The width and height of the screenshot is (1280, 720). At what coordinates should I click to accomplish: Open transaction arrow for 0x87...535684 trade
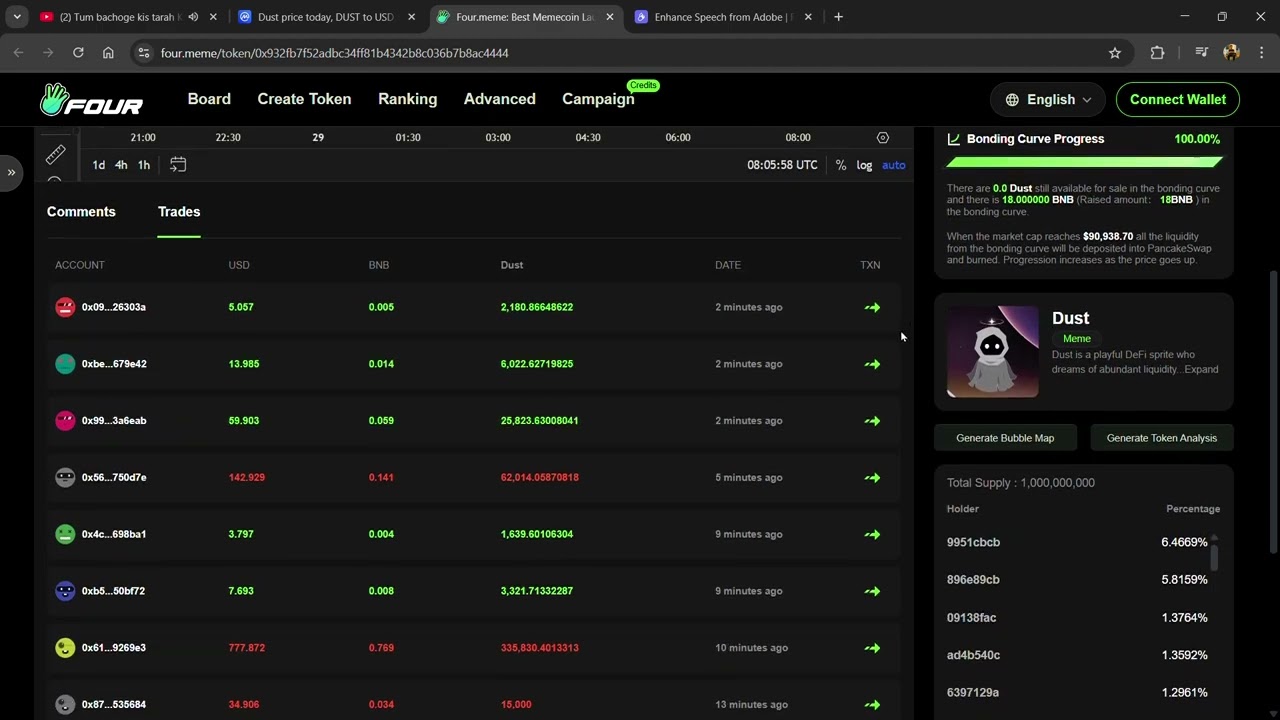pyautogui.click(x=873, y=705)
